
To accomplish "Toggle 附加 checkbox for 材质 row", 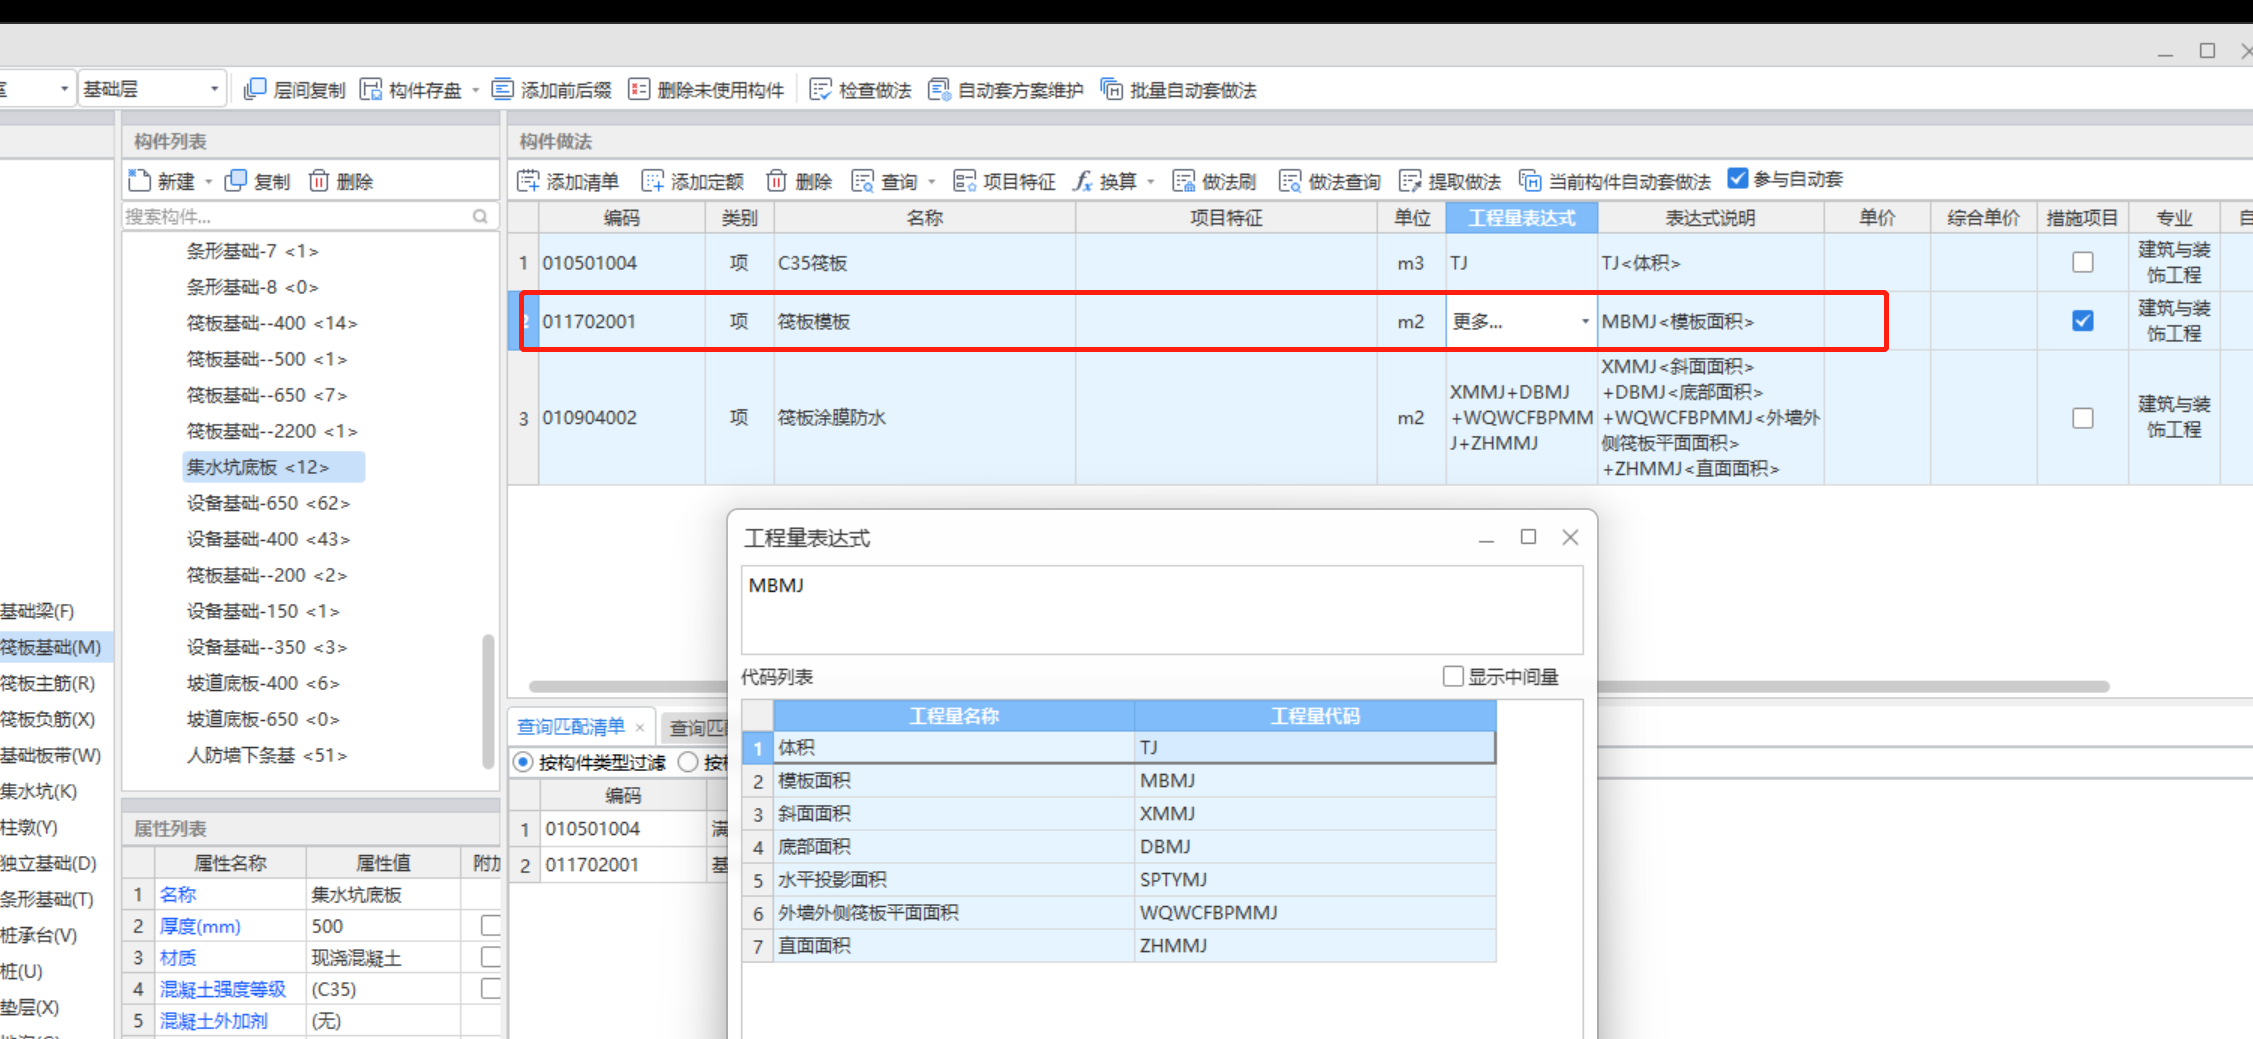I will (490, 957).
